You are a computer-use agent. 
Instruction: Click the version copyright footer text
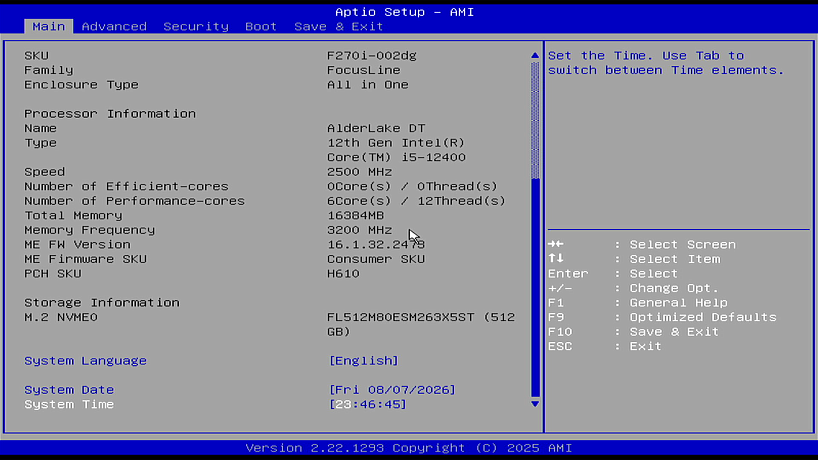coord(408,448)
